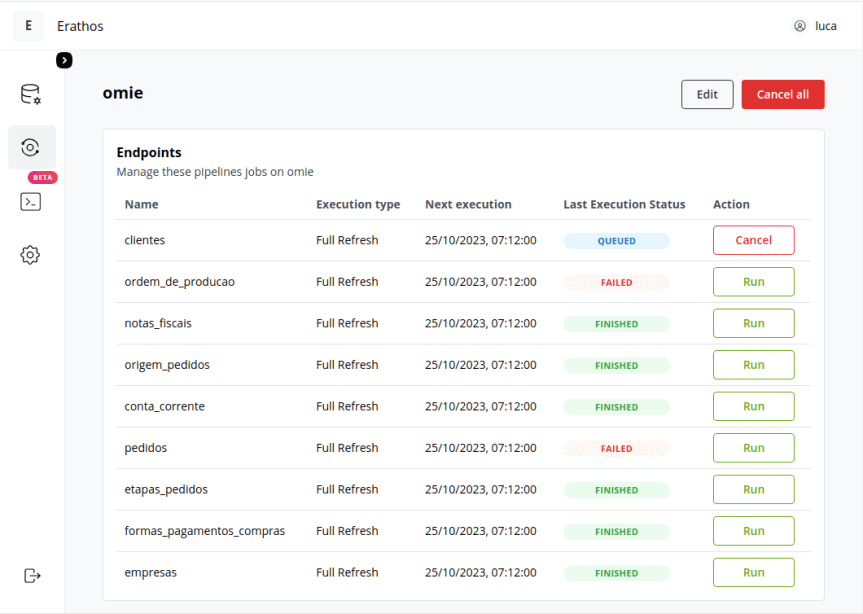This screenshot has width=863, height=614.
Task: Select the etapas_pedidos endpoint name
Action: pyautogui.click(x=166, y=489)
